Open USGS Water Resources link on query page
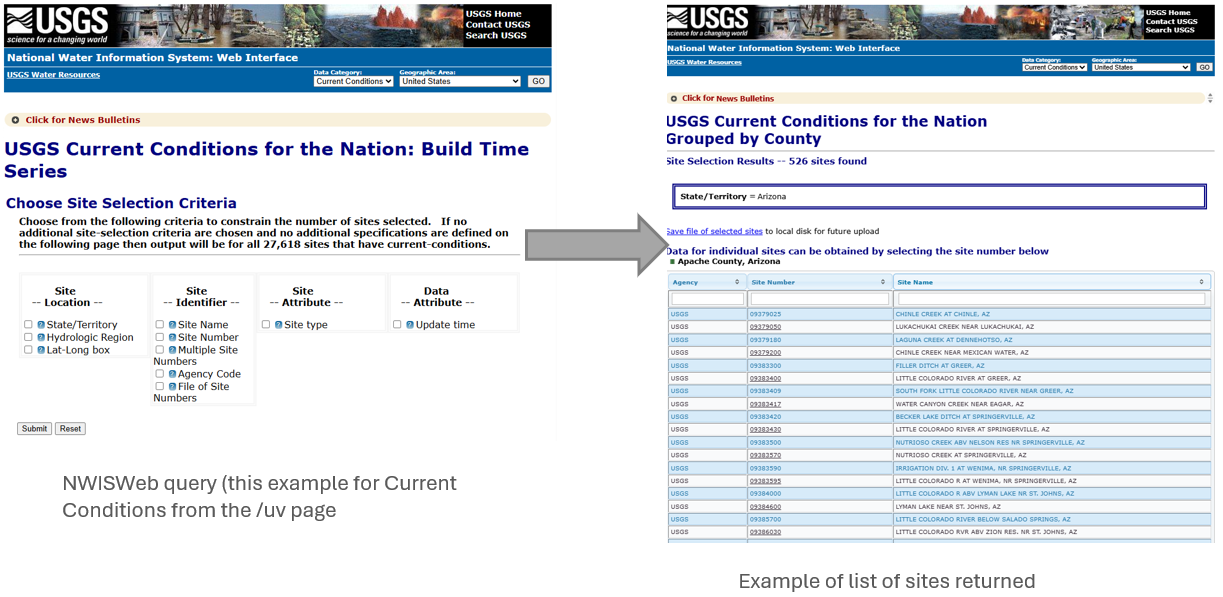The height and width of the screenshot is (597, 1223). coord(53,75)
